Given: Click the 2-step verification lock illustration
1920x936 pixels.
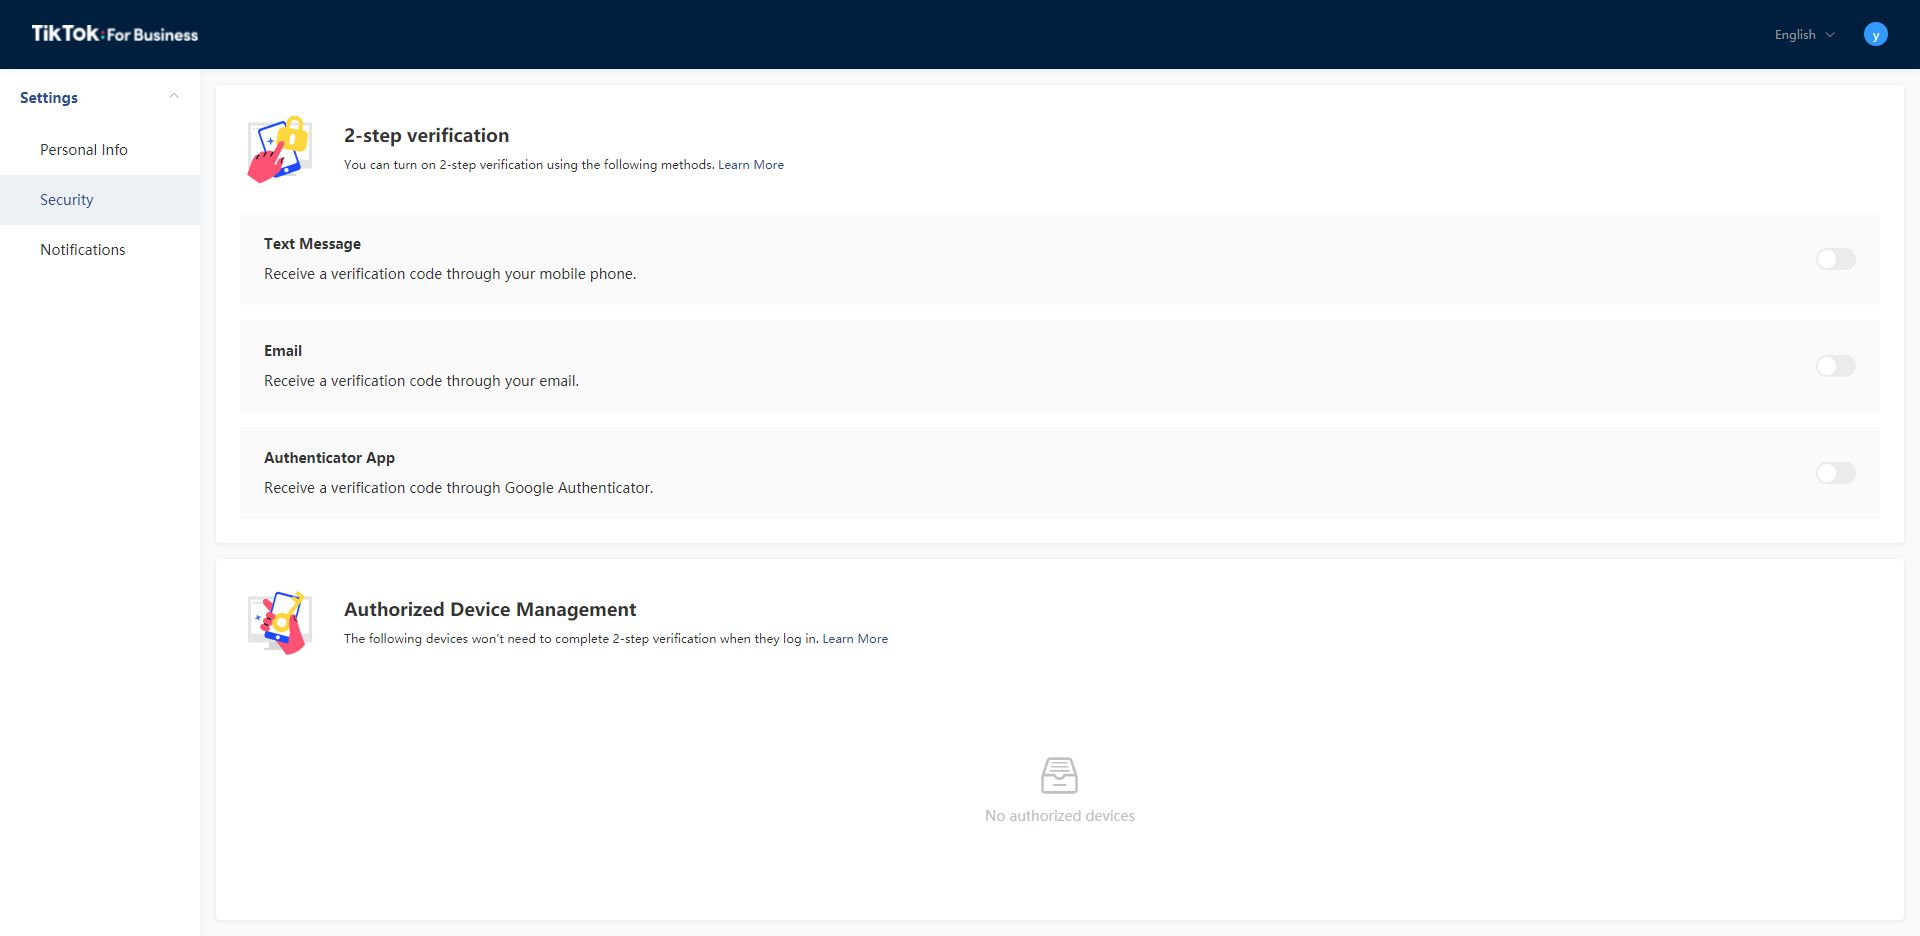Looking at the screenshot, I should 280,149.
